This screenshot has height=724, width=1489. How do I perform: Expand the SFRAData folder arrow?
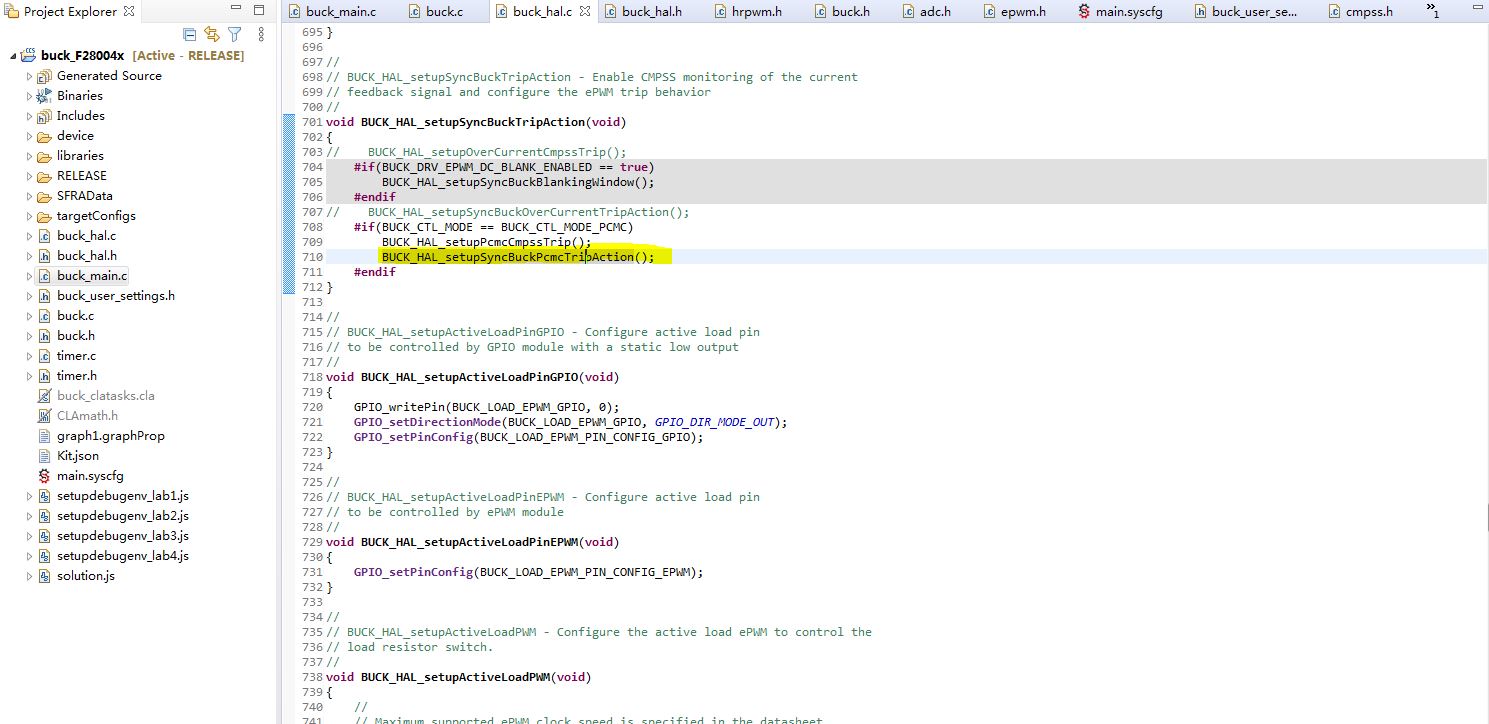tap(29, 196)
